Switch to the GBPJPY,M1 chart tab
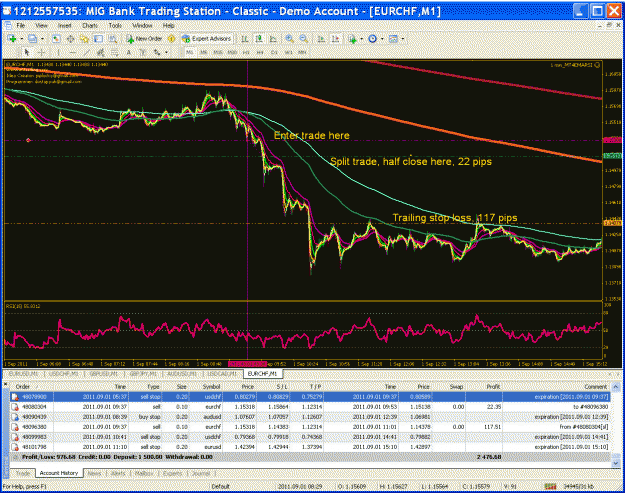625x493 pixels. point(144,374)
